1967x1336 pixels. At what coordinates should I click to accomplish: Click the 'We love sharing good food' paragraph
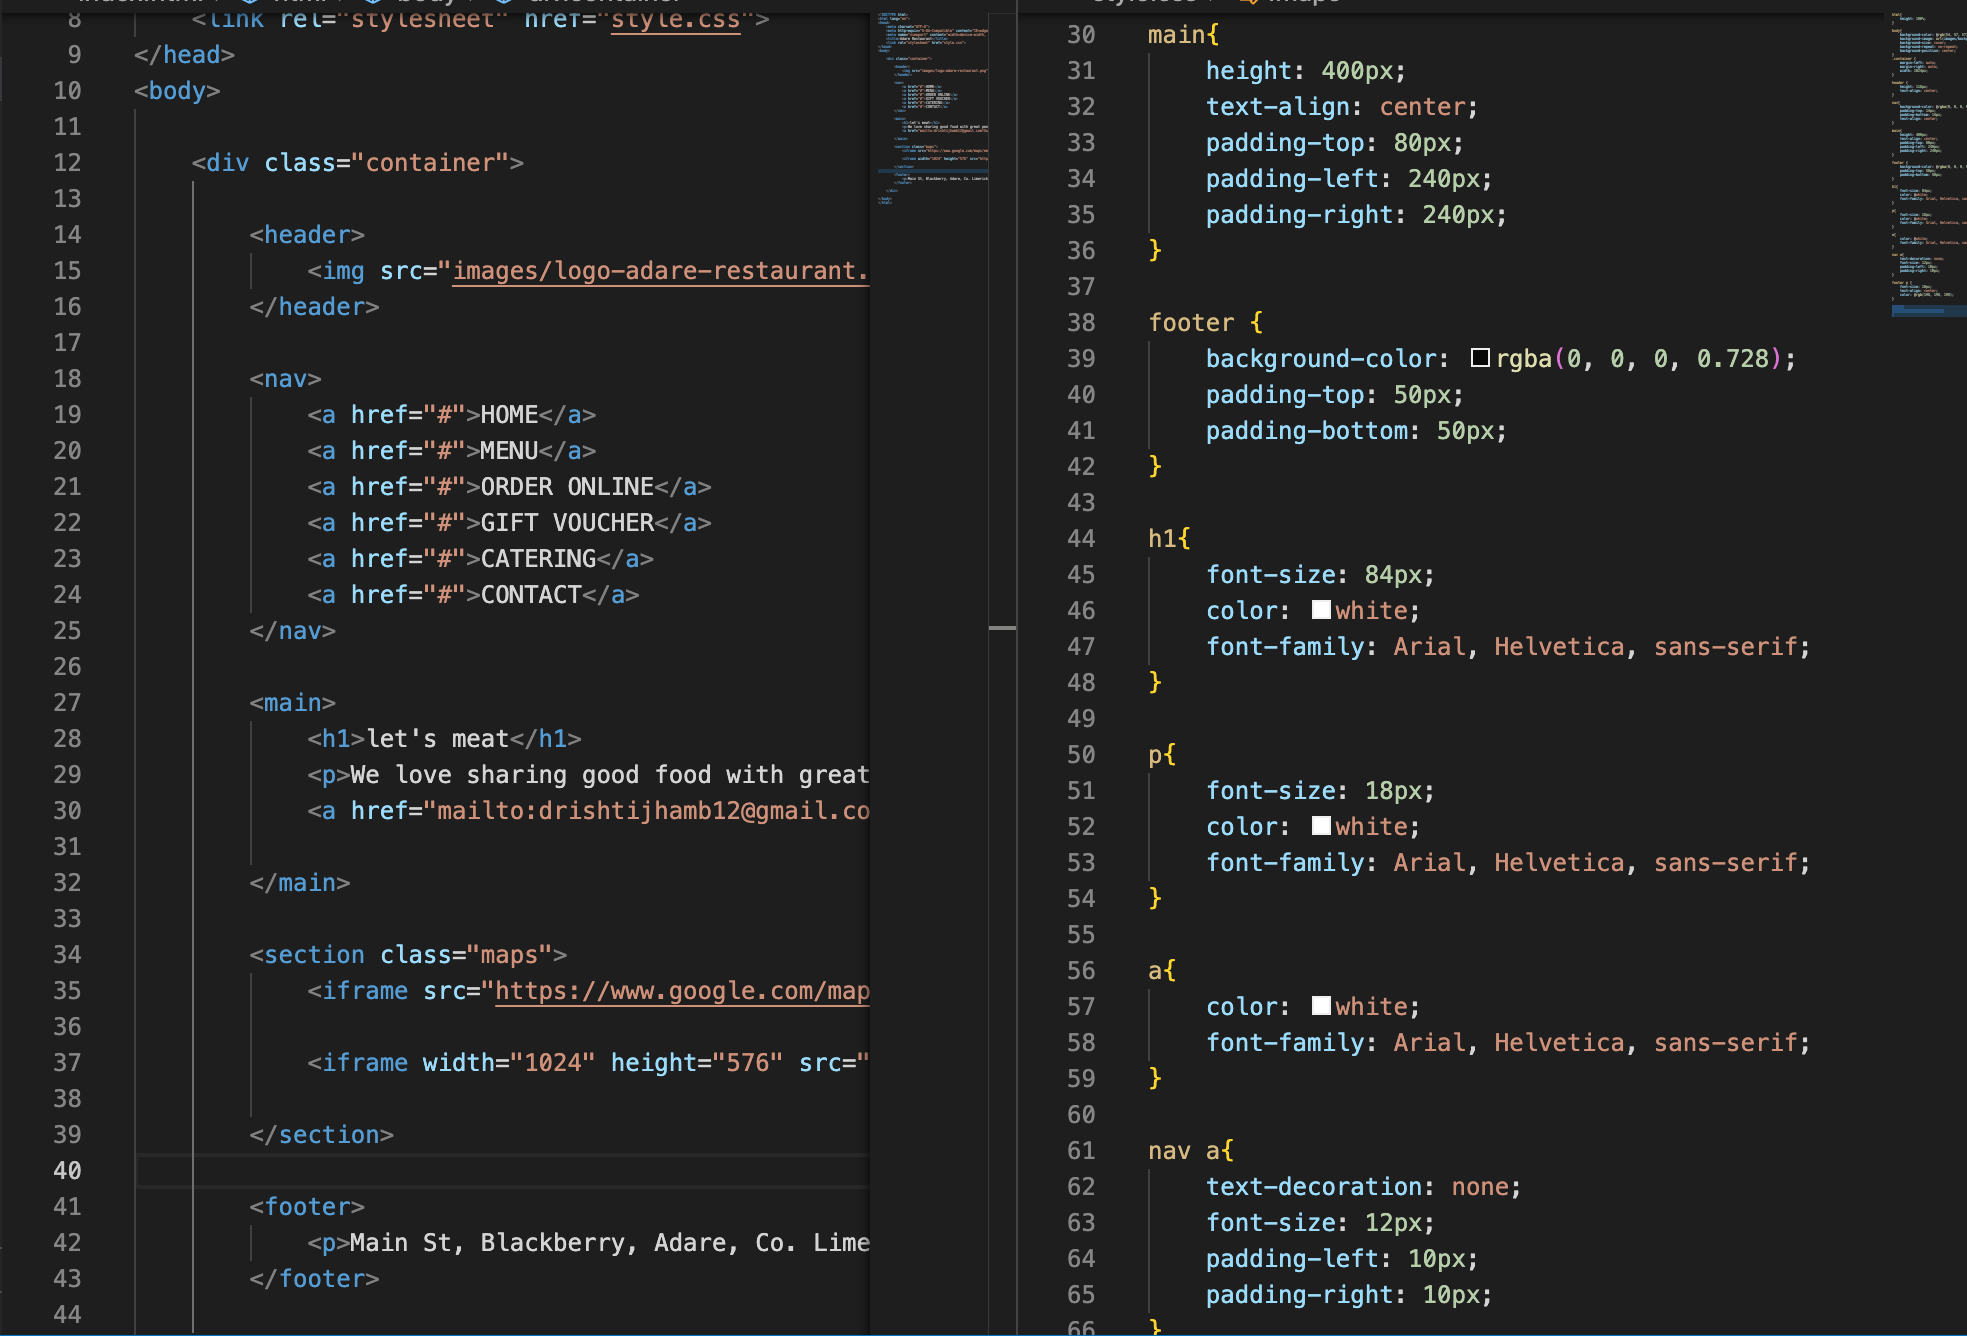coord(610,775)
